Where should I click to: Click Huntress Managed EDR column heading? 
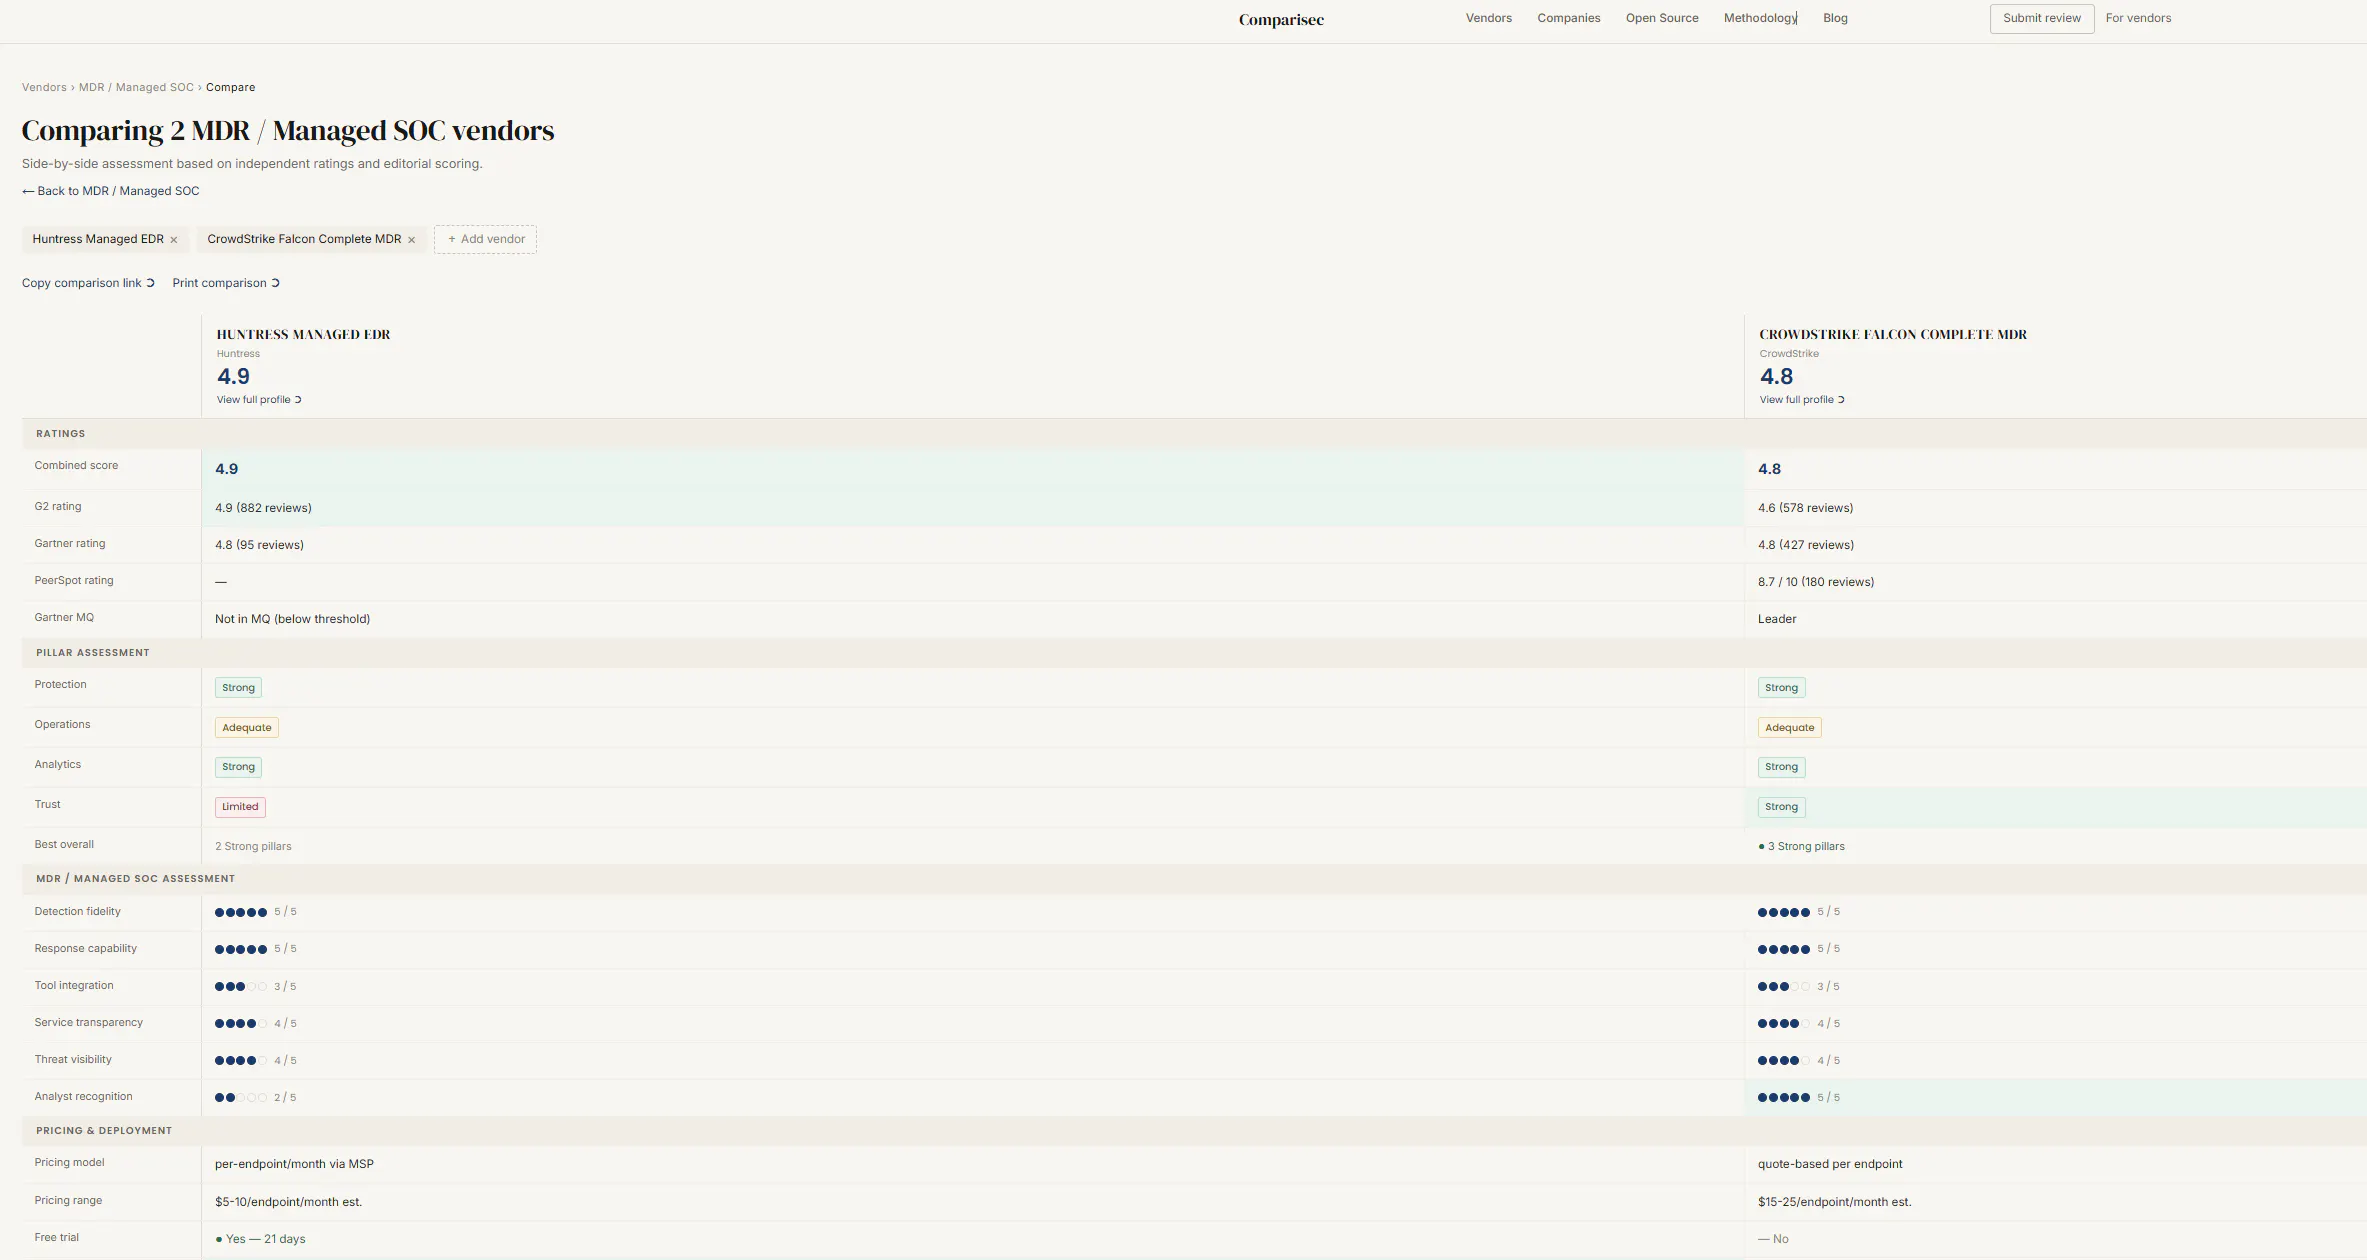[x=303, y=335]
